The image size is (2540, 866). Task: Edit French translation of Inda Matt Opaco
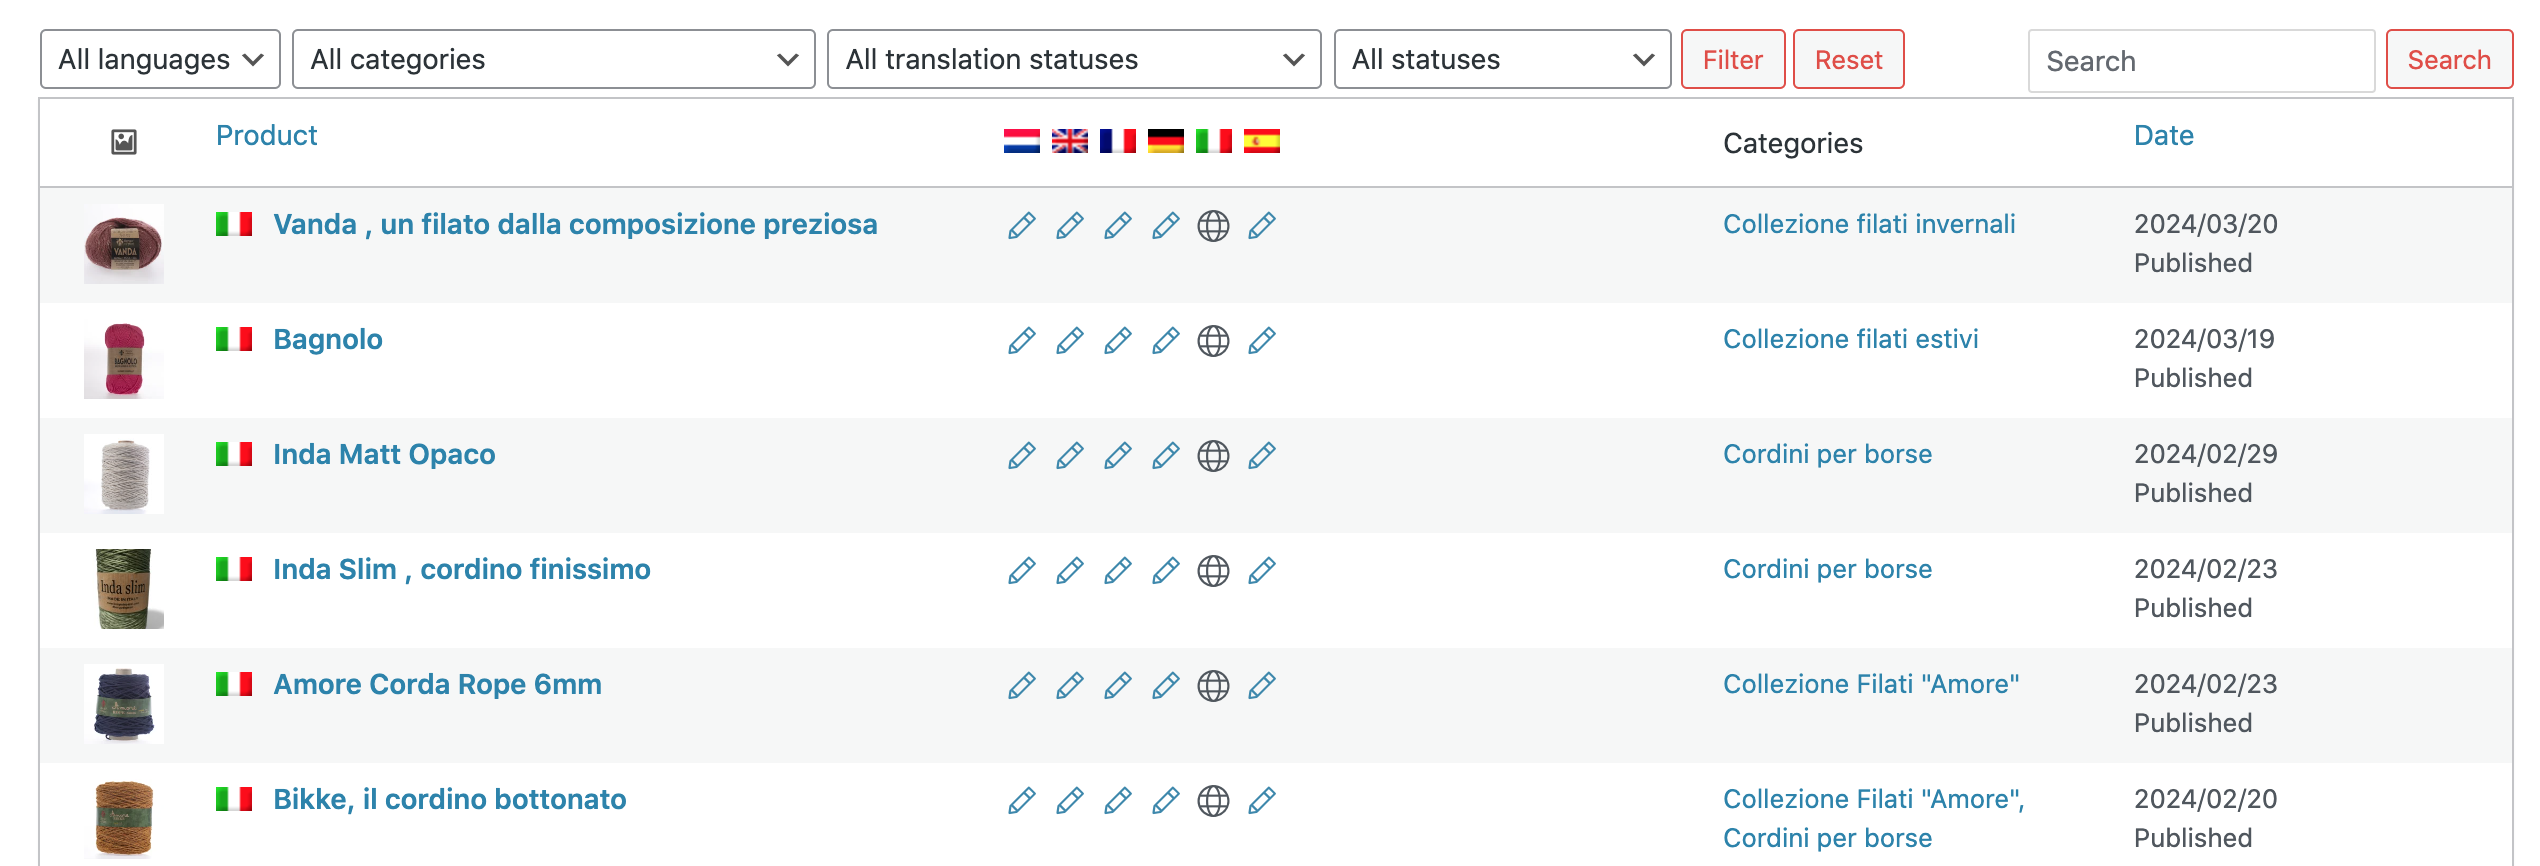click(1117, 456)
